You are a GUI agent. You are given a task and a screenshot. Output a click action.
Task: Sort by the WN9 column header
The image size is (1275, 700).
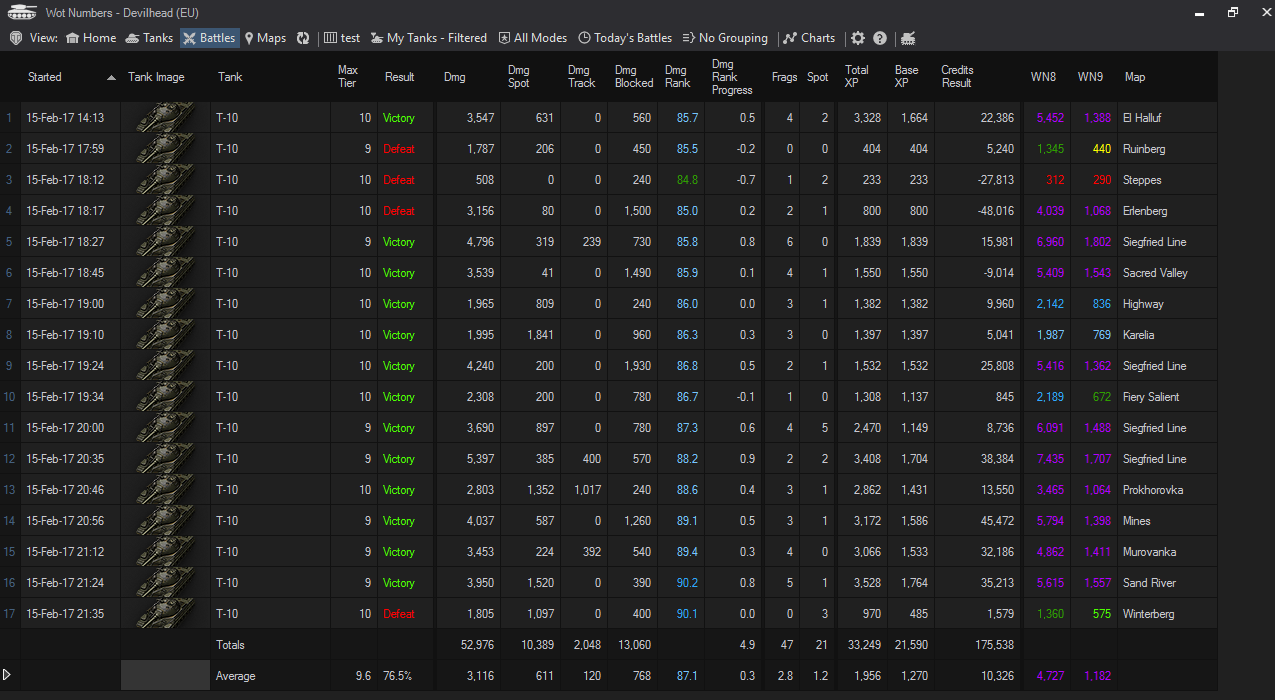pyautogui.click(x=1094, y=77)
